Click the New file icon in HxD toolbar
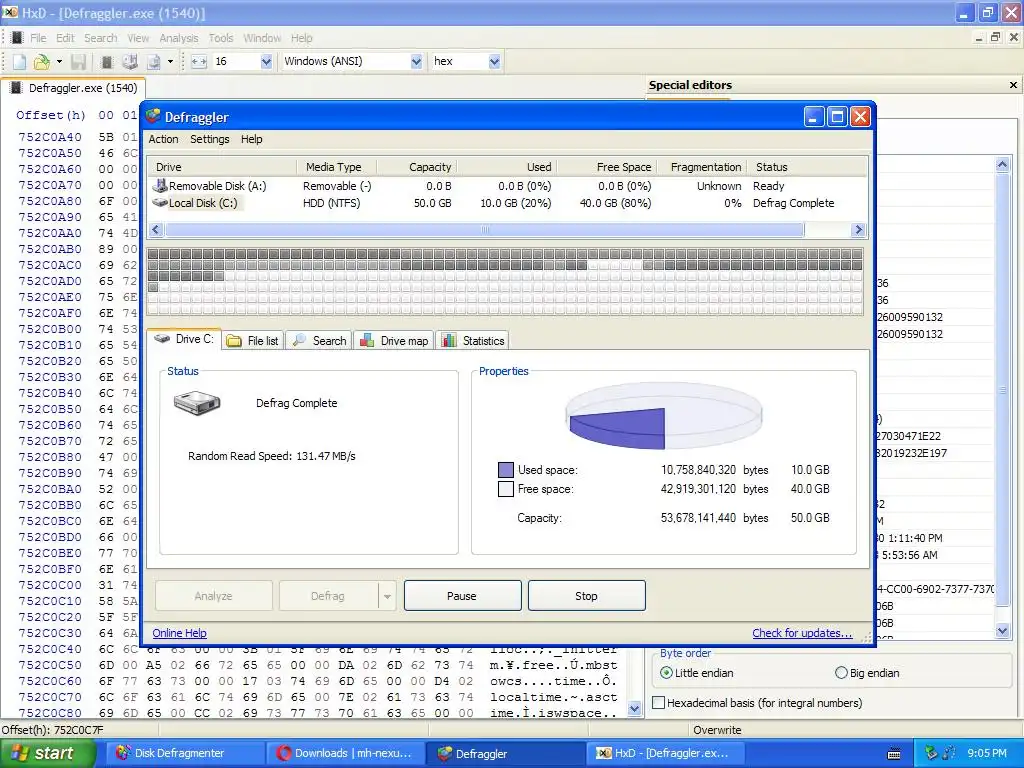 (x=20, y=61)
